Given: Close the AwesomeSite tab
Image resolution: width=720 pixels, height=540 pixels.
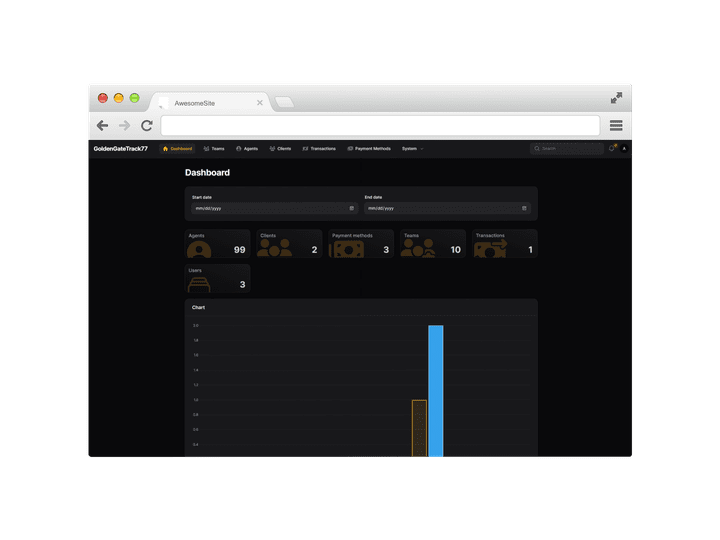Looking at the screenshot, I should pyautogui.click(x=260, y=103).
